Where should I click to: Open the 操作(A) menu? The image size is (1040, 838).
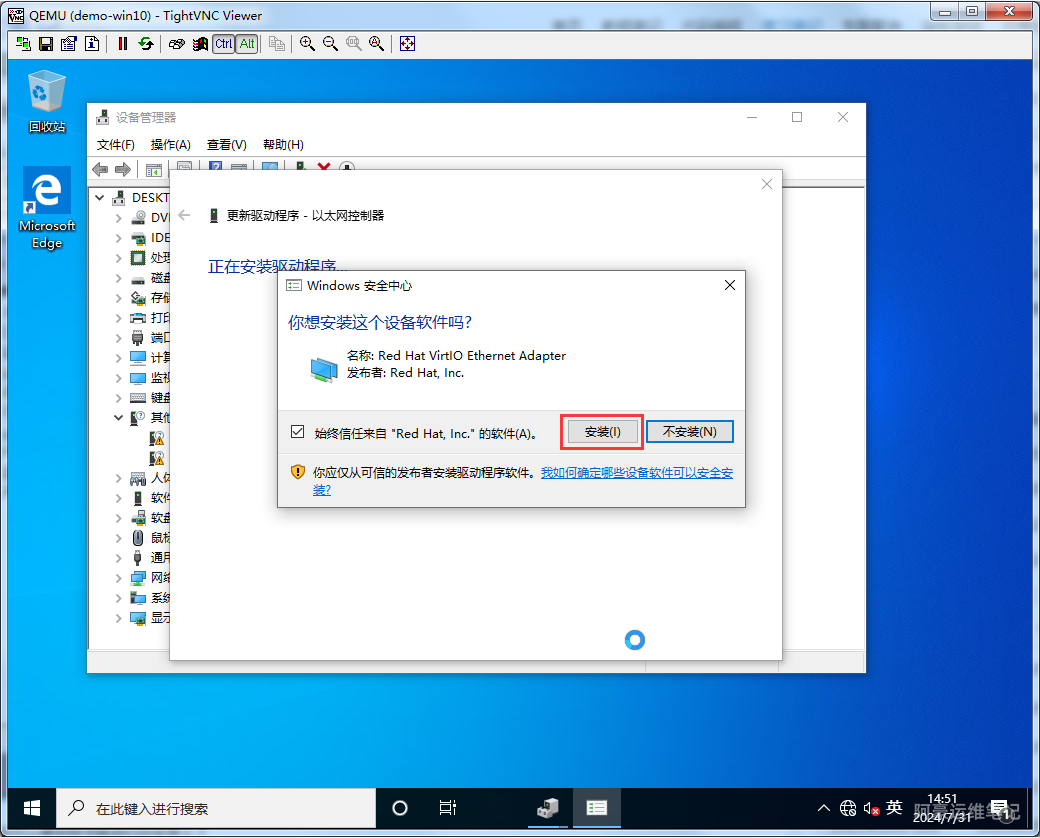click(170, 145)
